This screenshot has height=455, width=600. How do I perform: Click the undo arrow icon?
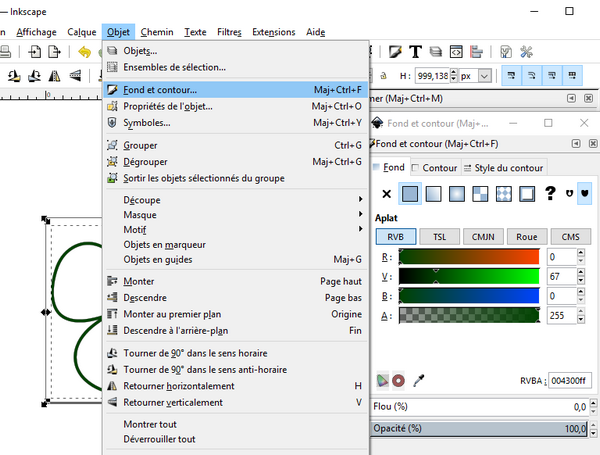[85, 52]
